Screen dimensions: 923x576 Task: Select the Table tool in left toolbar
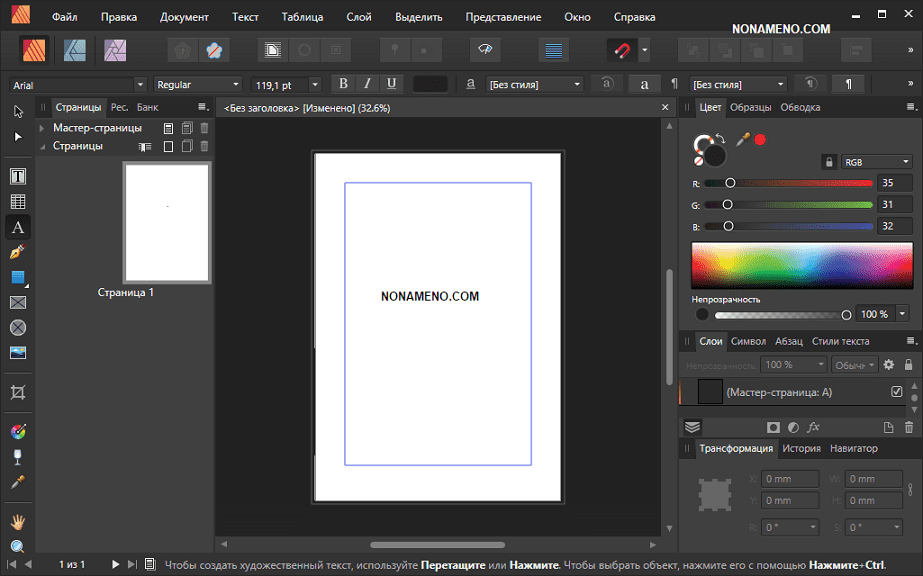[18, 201]
